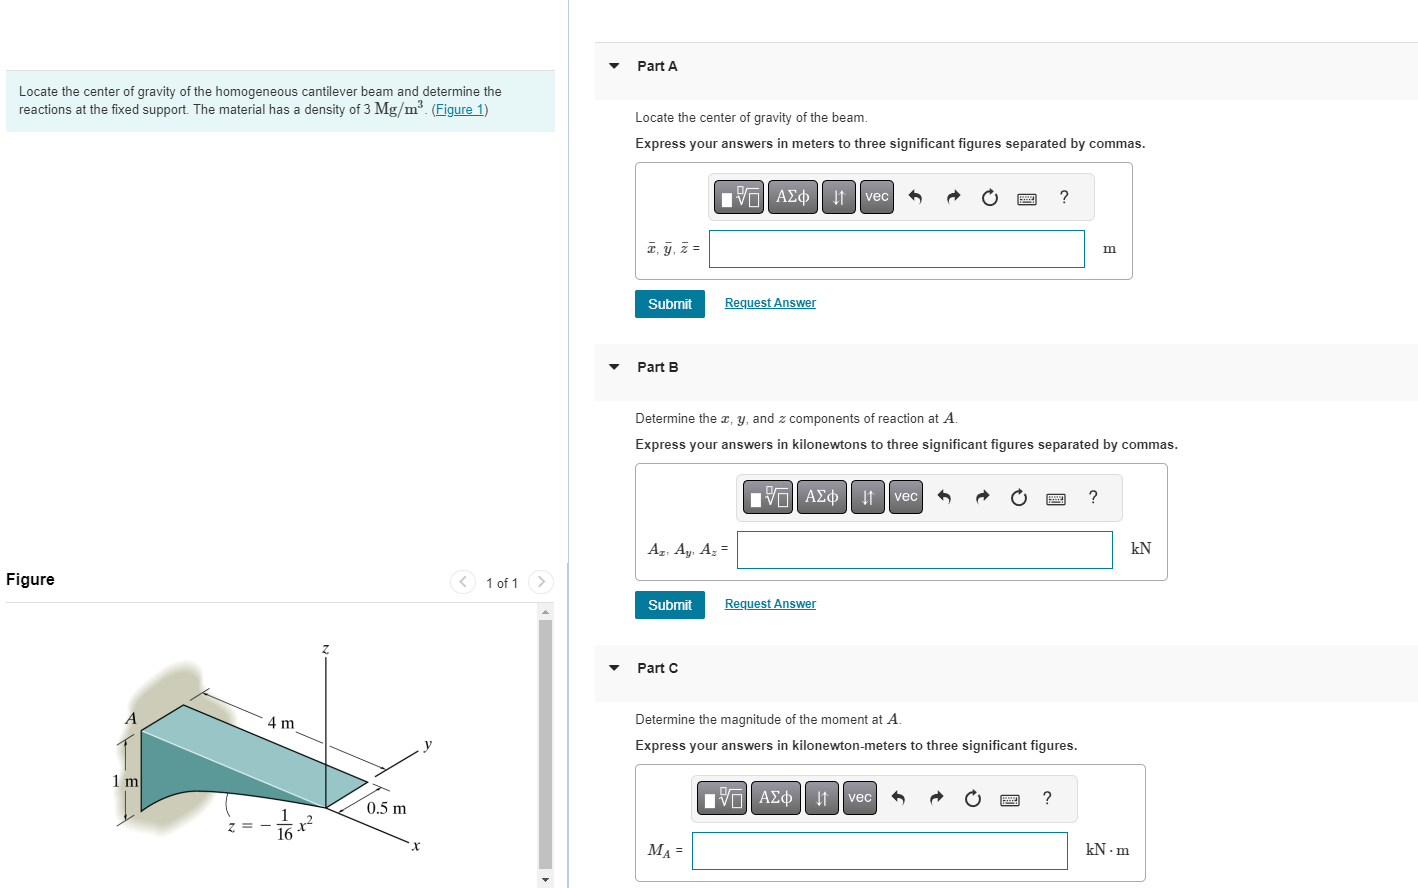Click Request Answer for Part B
This screenshot has width=1418, height=888.
point(769,603)
